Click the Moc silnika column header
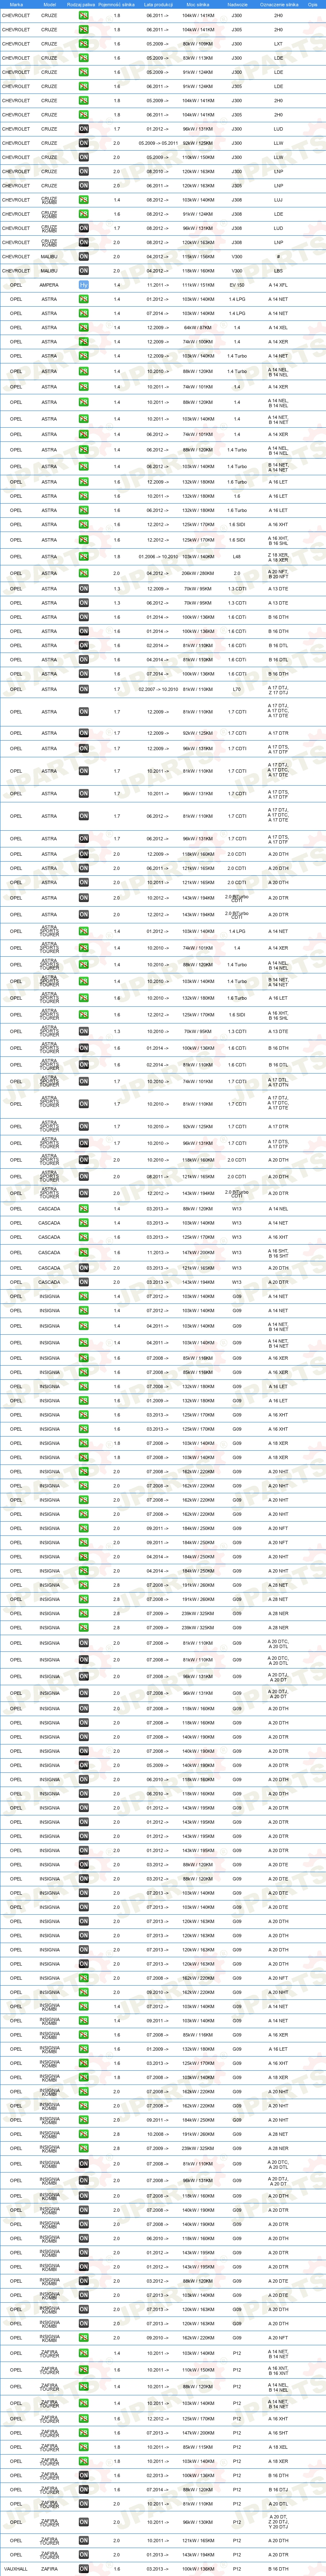The image size is (326, 2576). tap(198, 4)
